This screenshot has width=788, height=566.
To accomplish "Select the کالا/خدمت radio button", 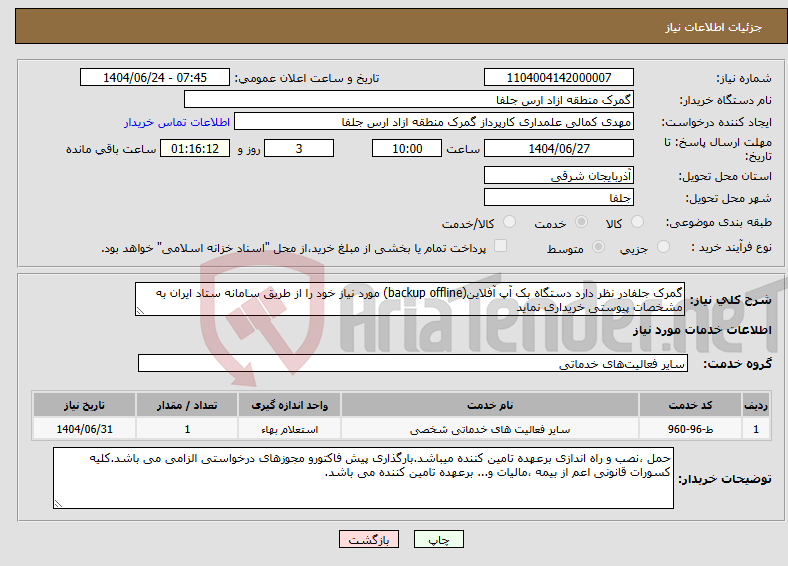I will 510,222.
